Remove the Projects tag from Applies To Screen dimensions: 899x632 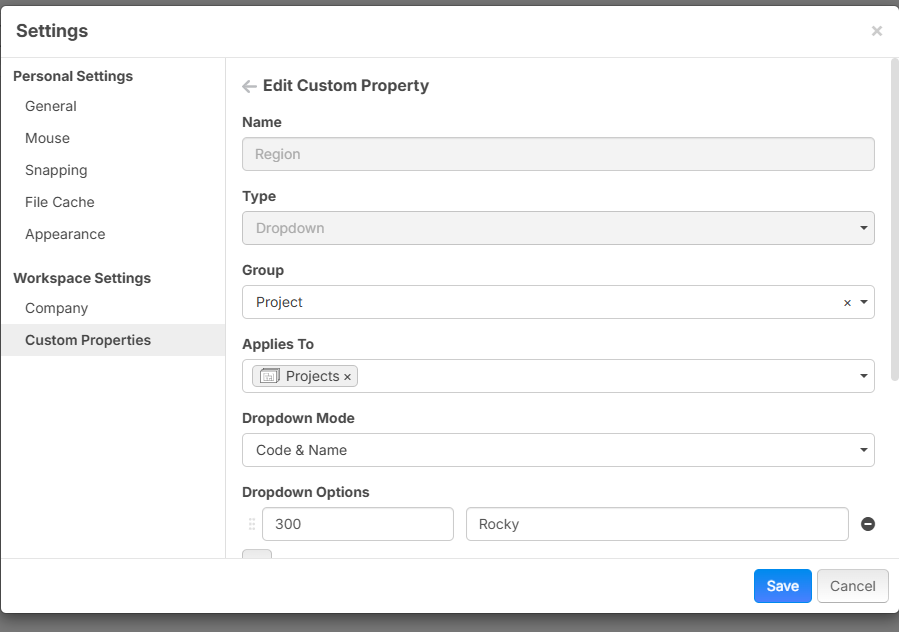click(347, 377)
